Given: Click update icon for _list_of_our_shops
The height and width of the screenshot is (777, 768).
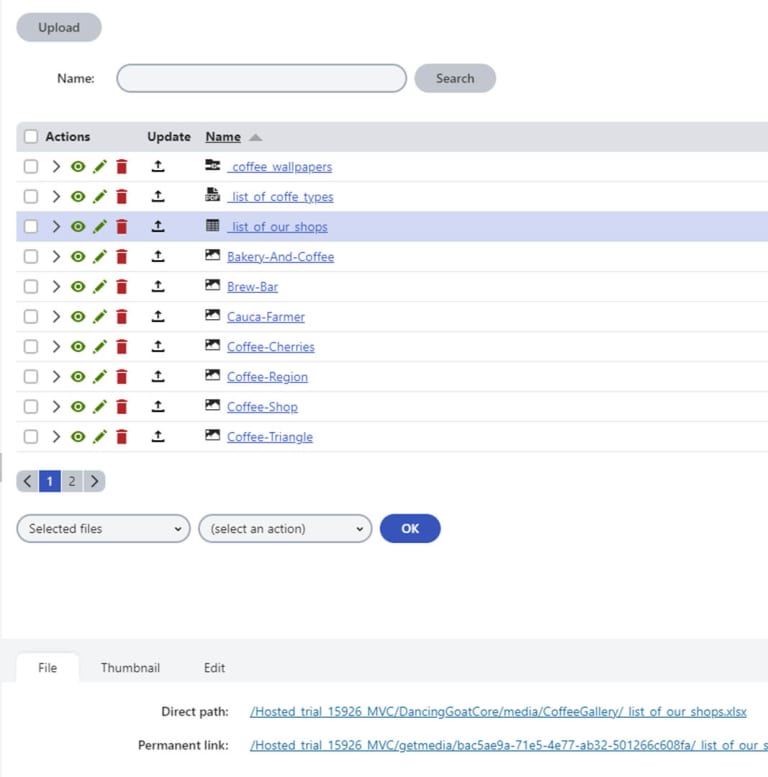Looking at the screenshot, I should pos(158,226).
